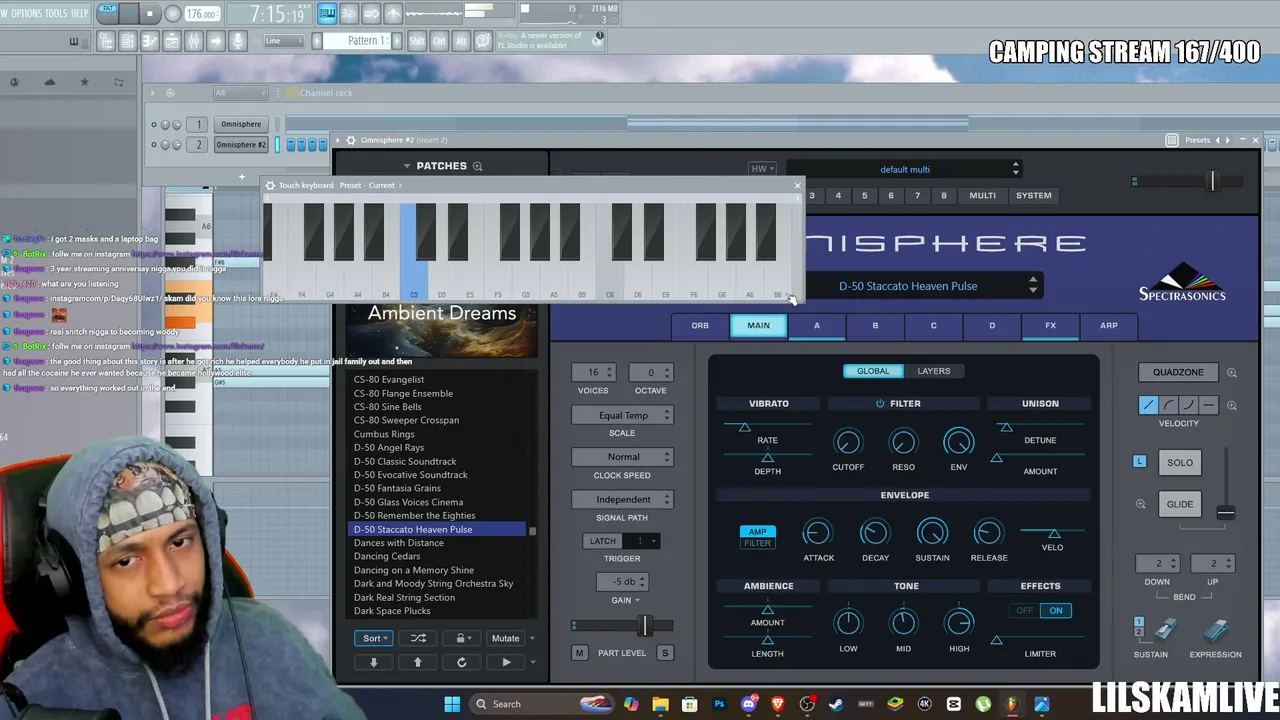Open the cloud tab in browser
The width and height of the screenshot is (1280, 720).
(x=49, y=82)
